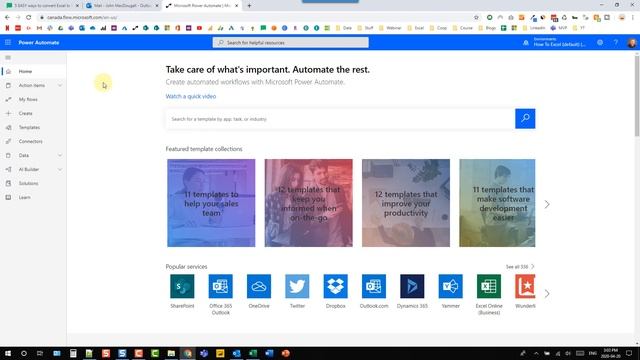Switch to the Mail Outlook browser tab
The height and width of the screenshot is (360, 640).
click(x=122, y=6)
